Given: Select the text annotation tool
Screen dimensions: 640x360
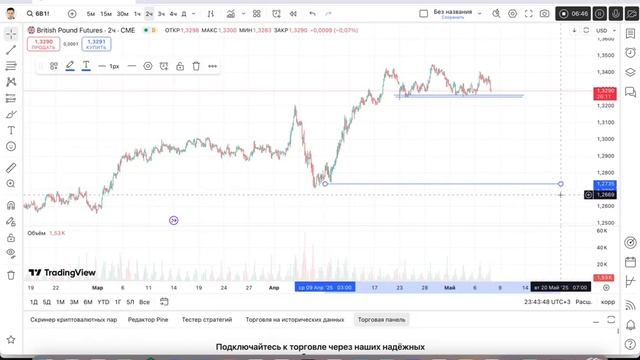Looking at the screenshot, I should coord(11,130).
